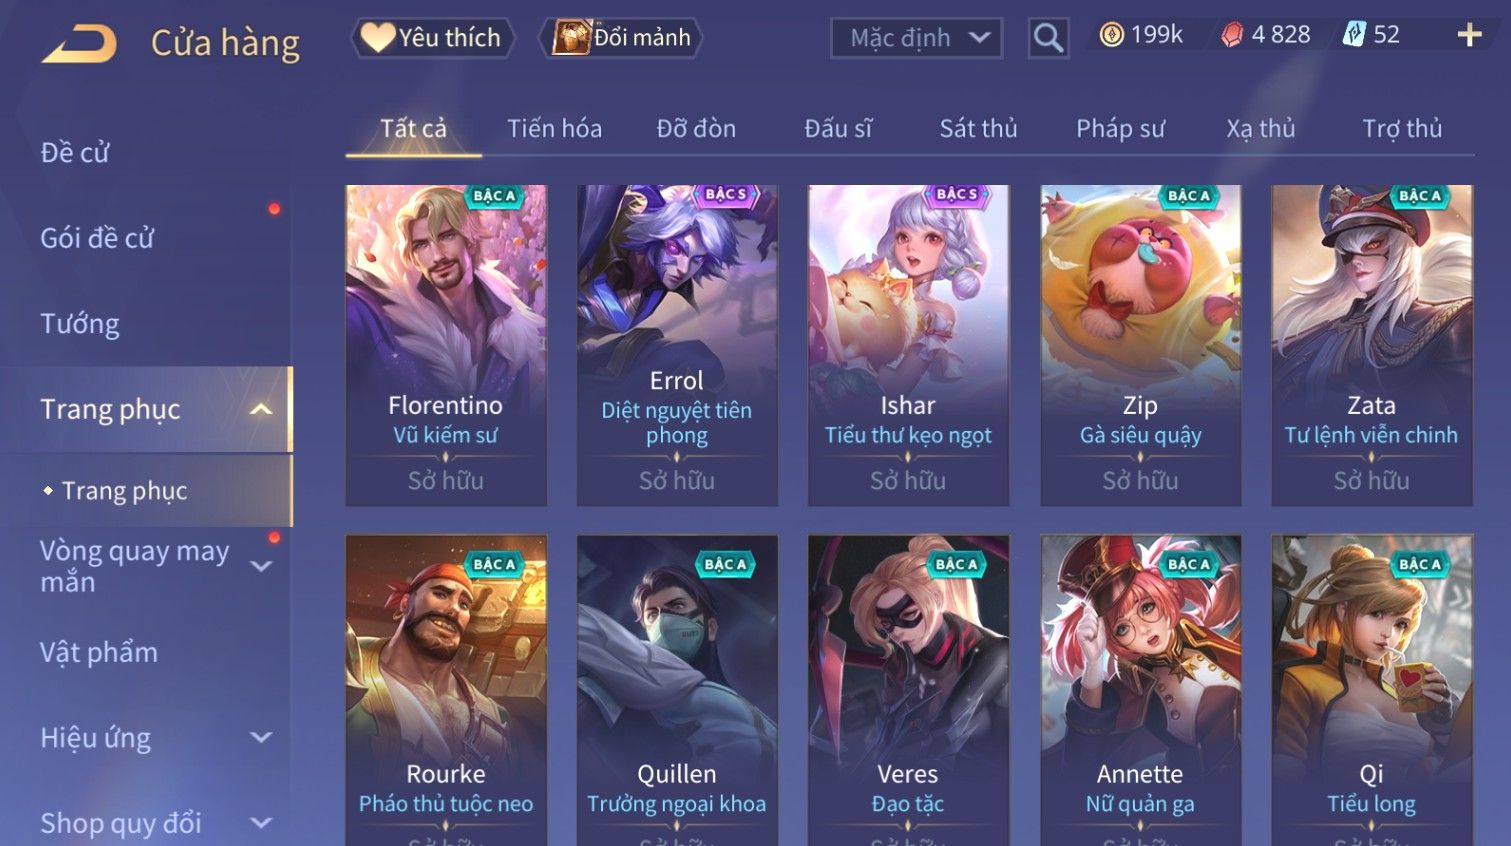Go back using the golden arrow icon
1511x846 pixels.
(79, 43)
